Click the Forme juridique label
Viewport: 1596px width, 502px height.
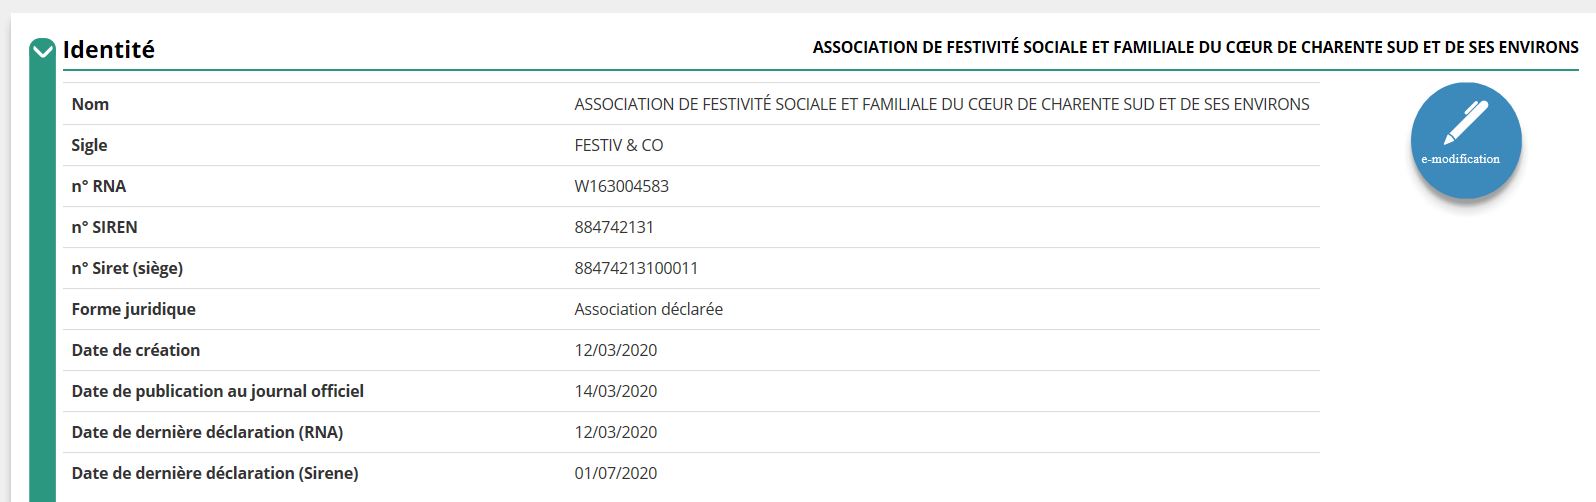coord(133,309)
